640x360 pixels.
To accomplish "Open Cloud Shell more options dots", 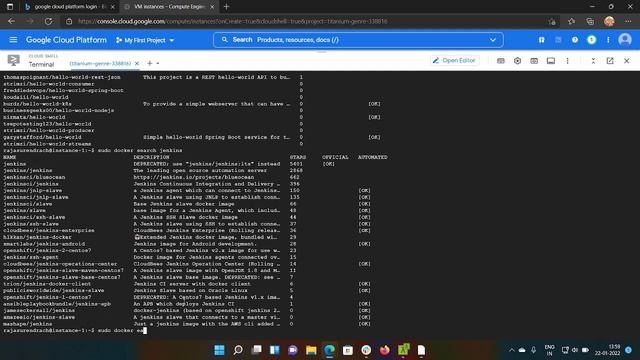I will click(x=567, y=61).
